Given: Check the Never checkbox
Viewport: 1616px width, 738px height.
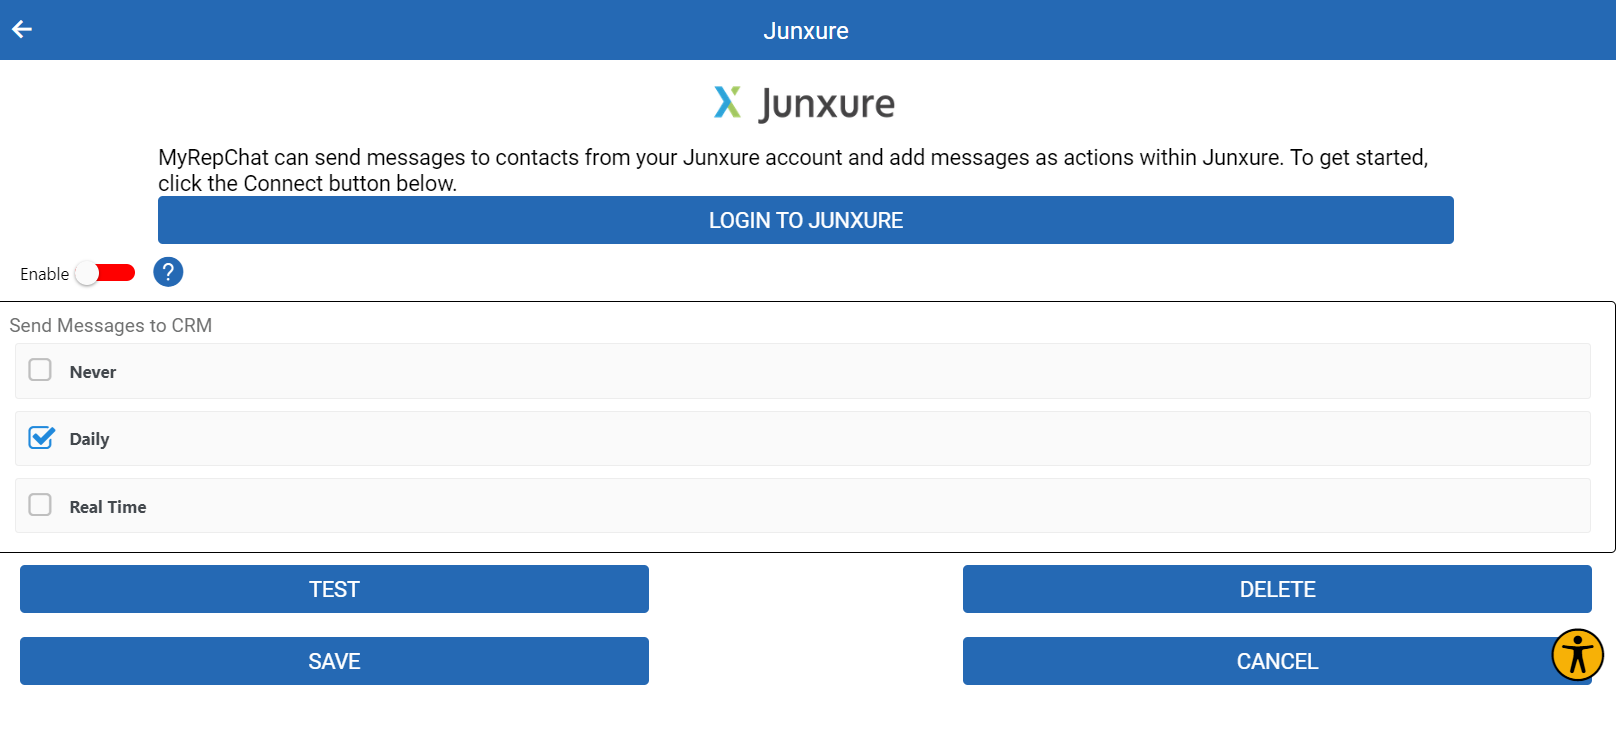Looking at the screenshot, I should (40, 370).
